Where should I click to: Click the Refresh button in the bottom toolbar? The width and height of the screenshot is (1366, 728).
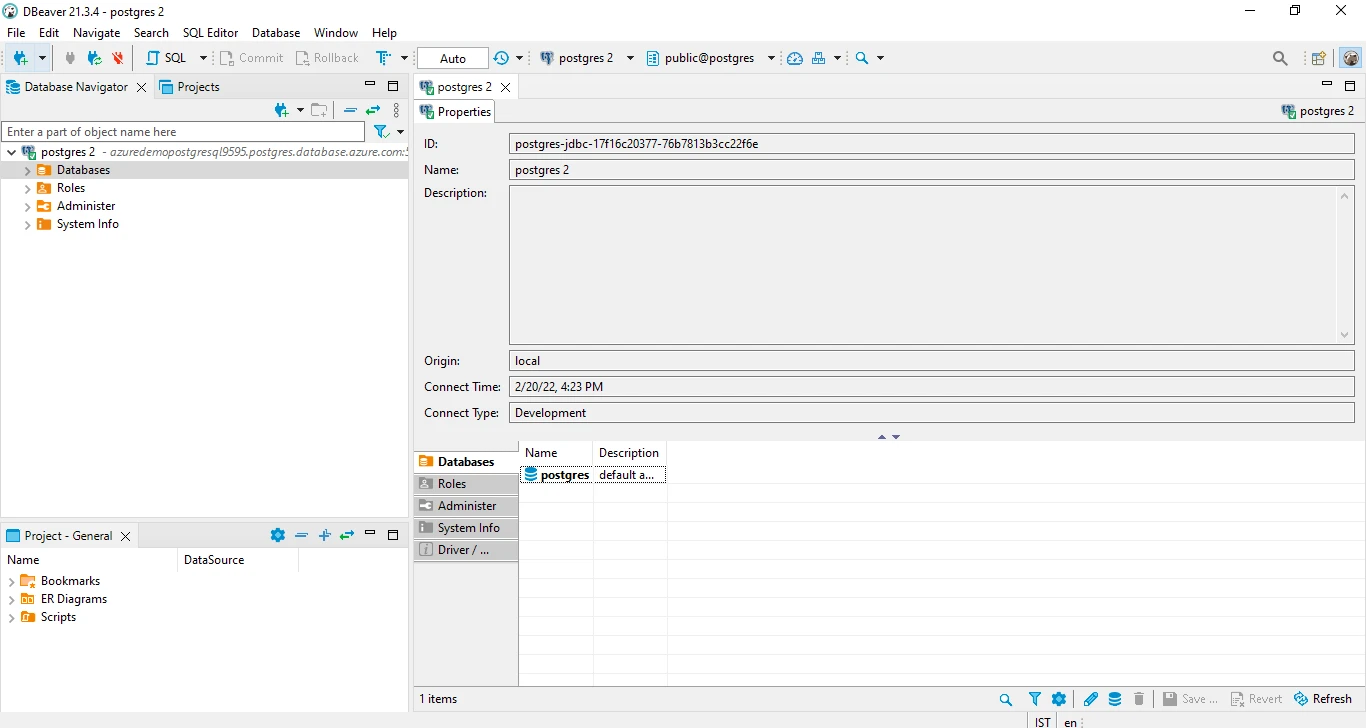[1323, 698]
